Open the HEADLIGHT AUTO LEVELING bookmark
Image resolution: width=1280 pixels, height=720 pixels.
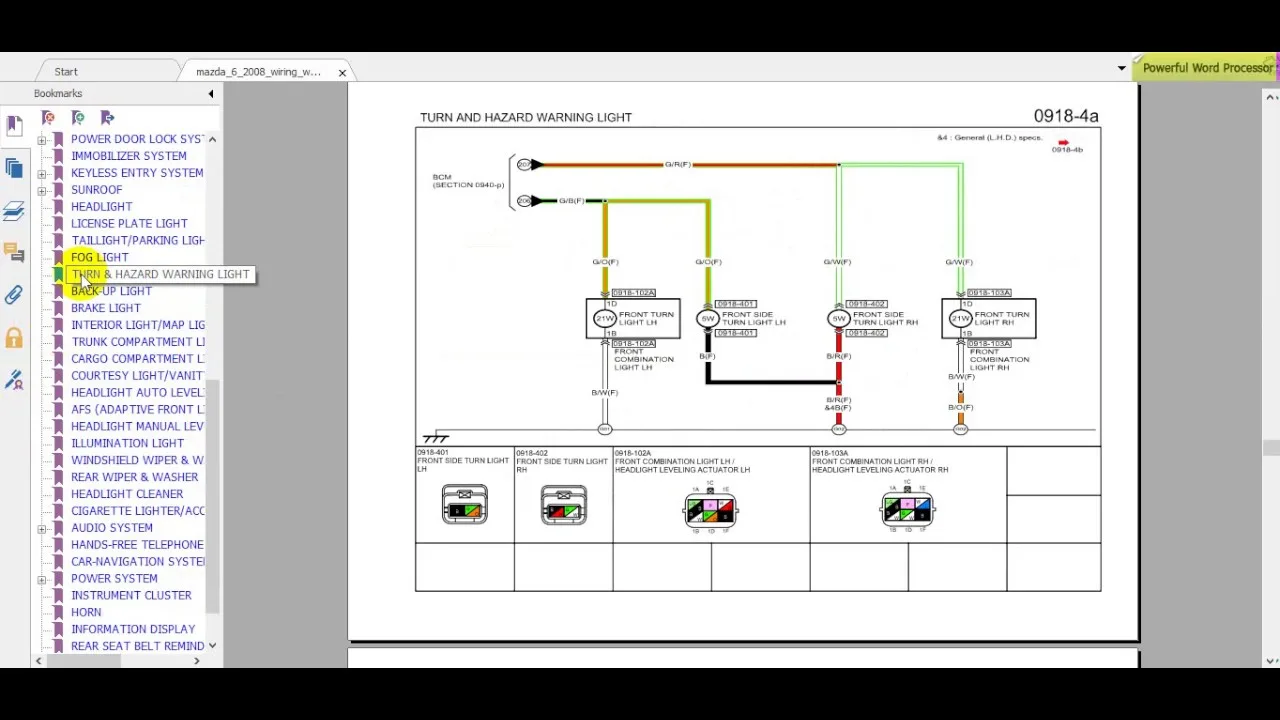(137, 393)
